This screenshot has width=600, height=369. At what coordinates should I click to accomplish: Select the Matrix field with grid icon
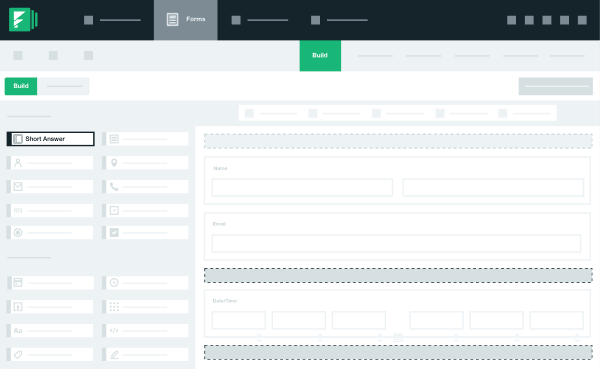click(145, 307)
